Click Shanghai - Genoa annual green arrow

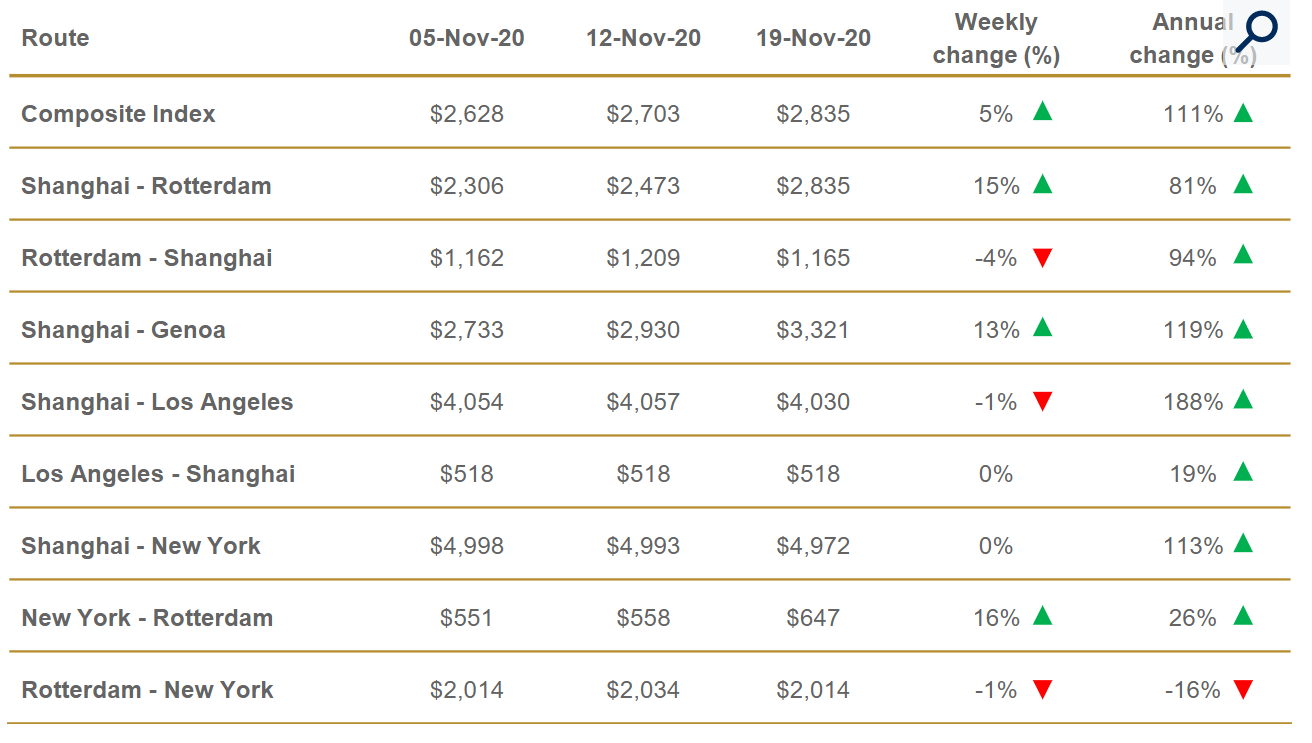point(1243,328)
